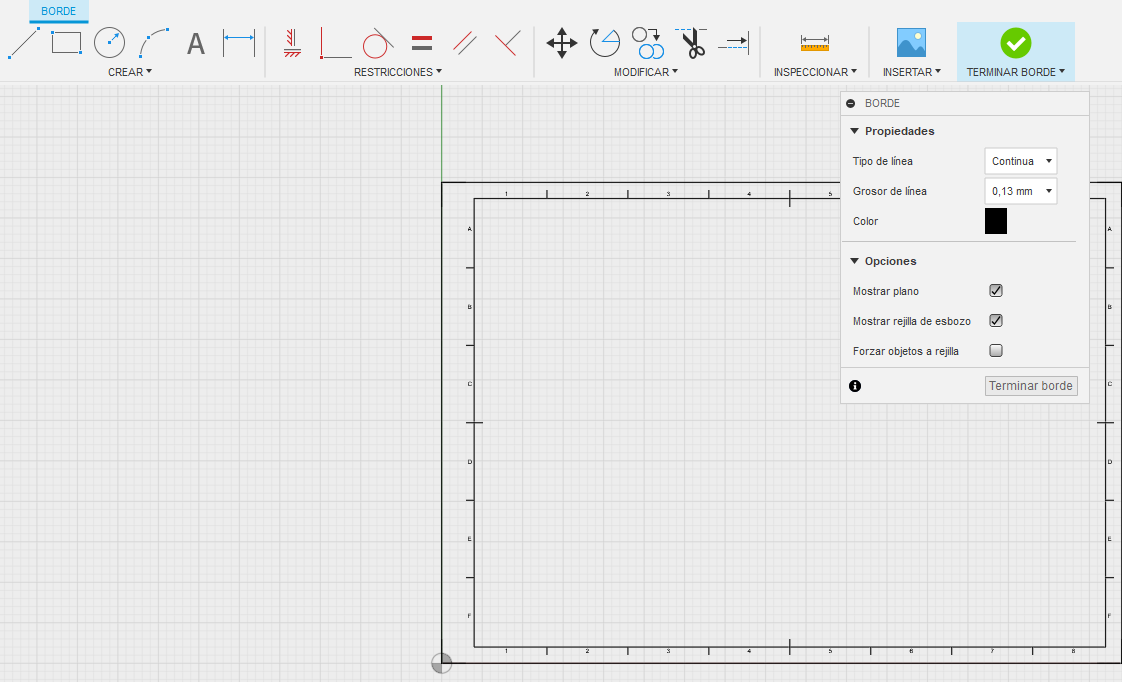Select the Move tool
This screenshot has height=682, width=1122.
(562, 43)
